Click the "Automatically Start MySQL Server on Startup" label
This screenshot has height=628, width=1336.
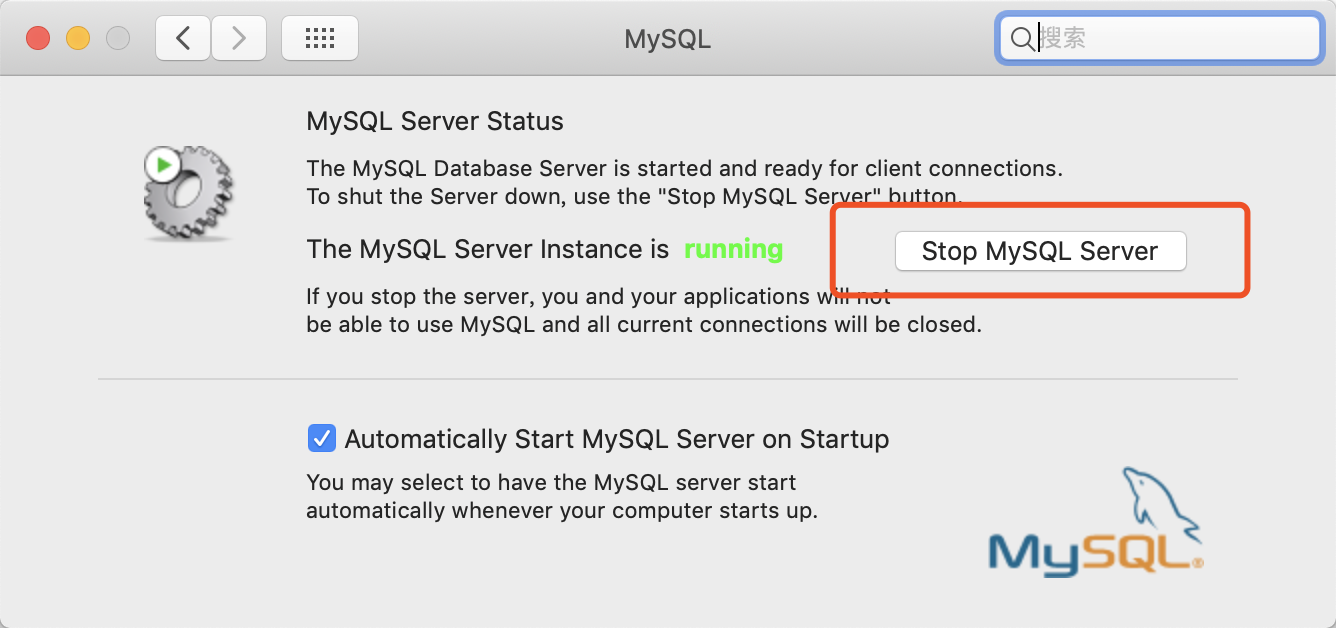pos(617,439)
